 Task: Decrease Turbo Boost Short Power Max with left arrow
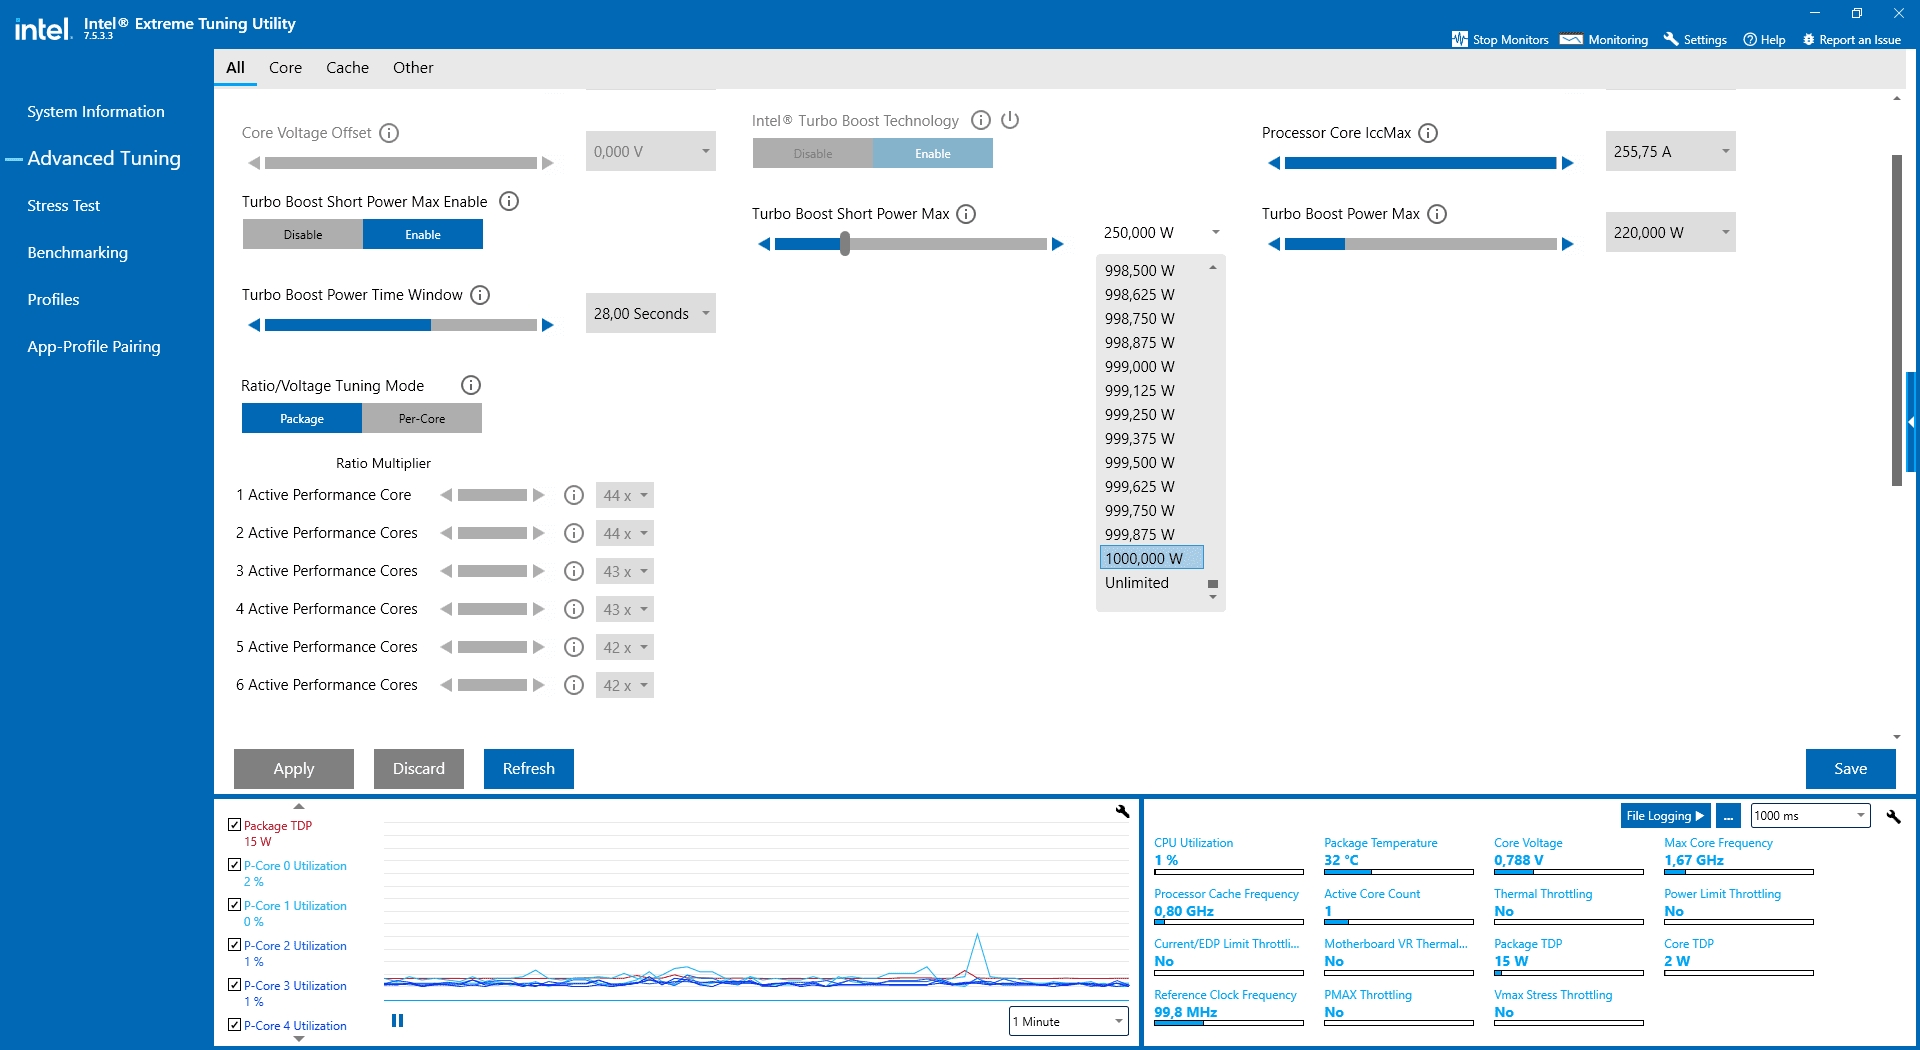764,244
